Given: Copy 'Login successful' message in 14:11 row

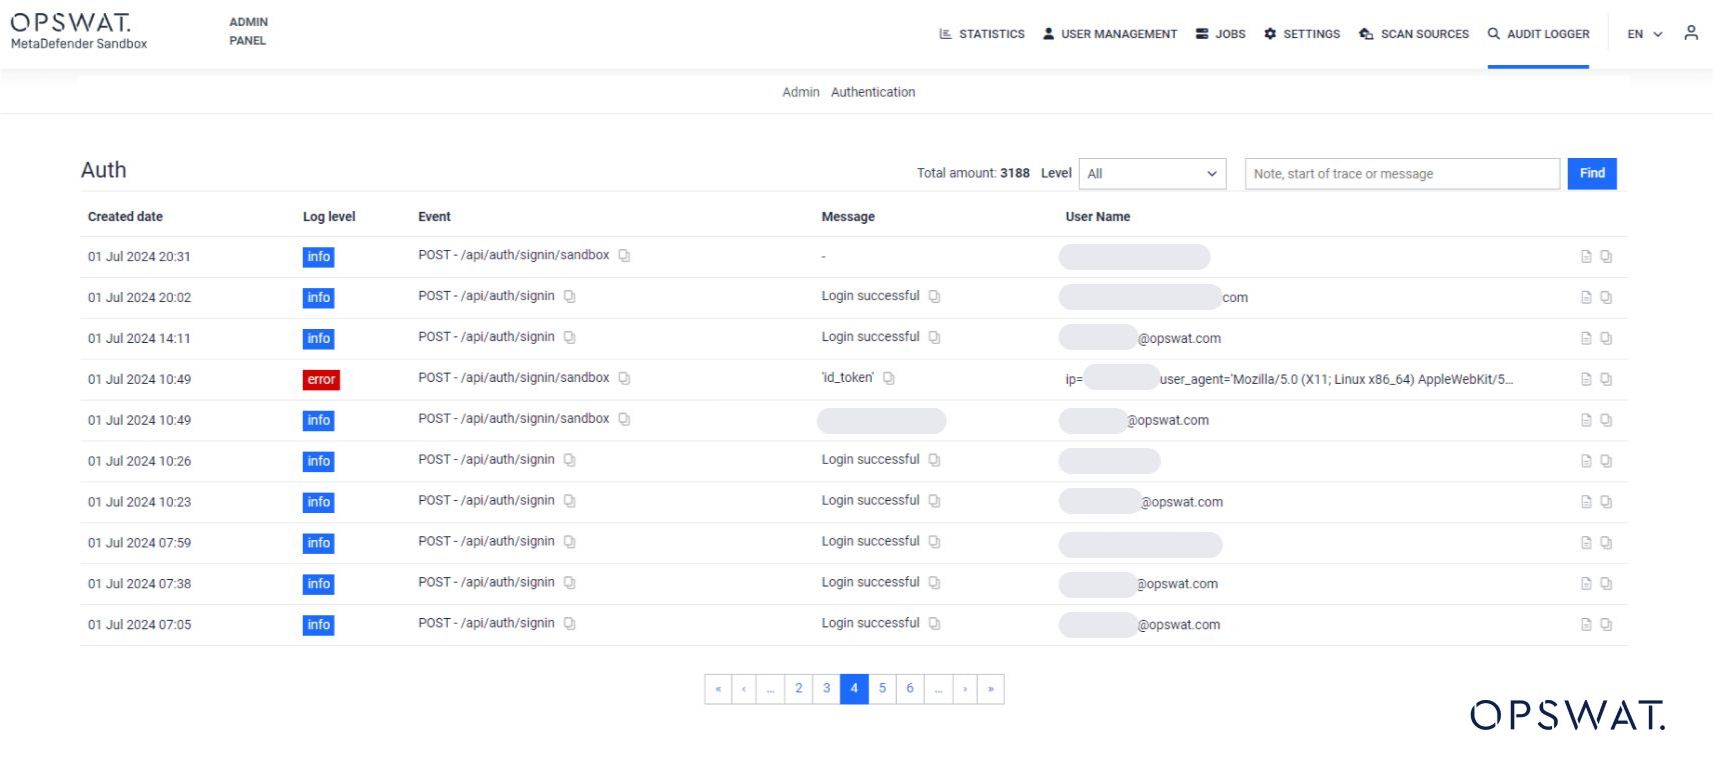Looking at the screenshot, I should pos(934,338).
